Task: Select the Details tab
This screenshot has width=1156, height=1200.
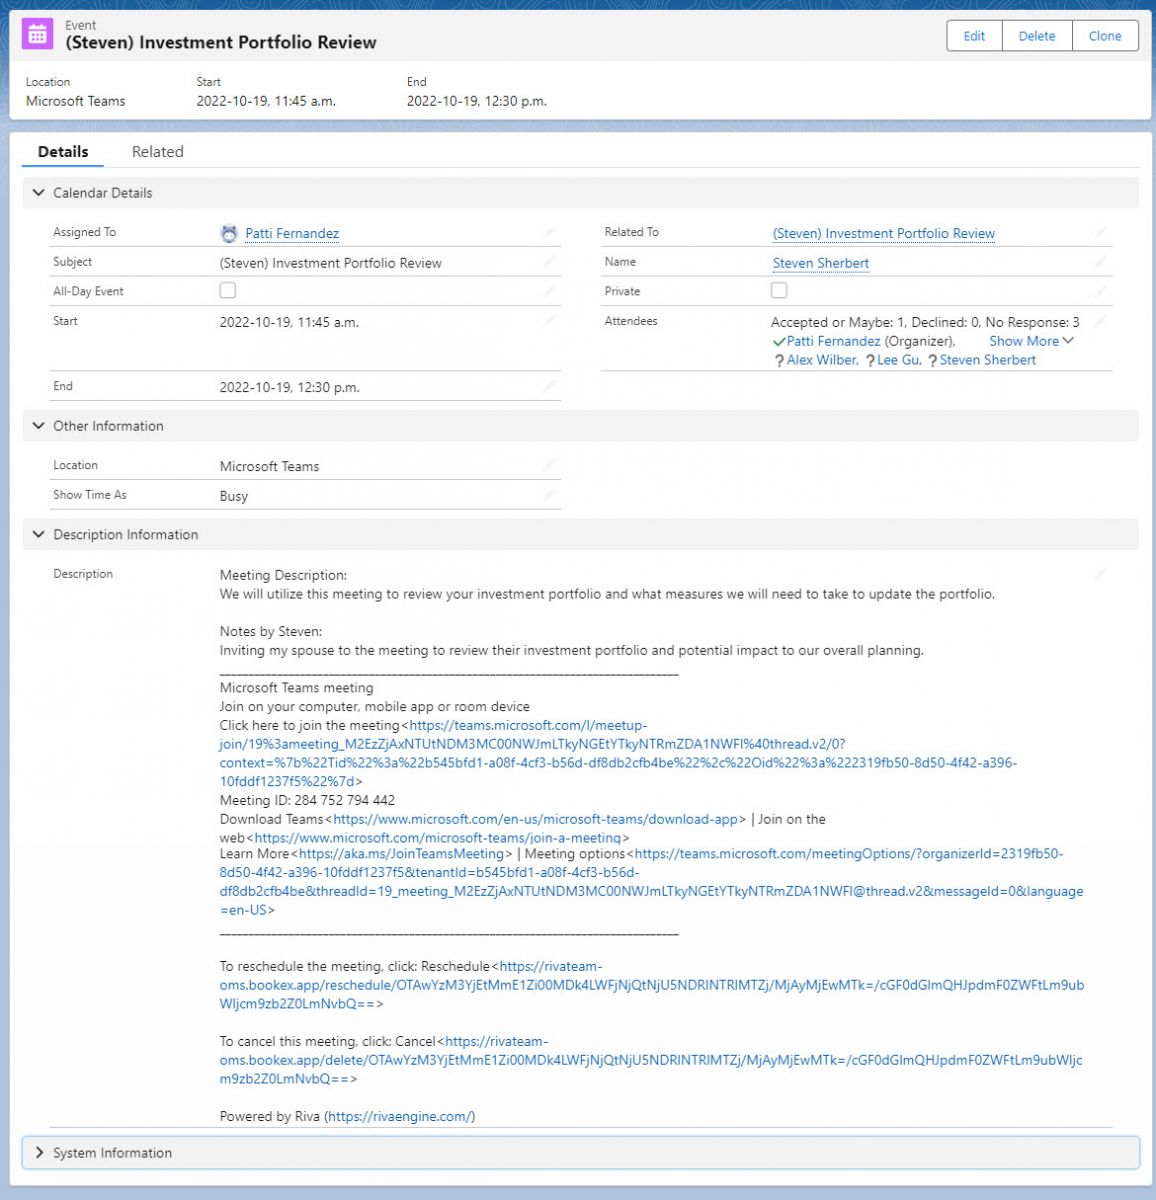Action: coord(62,151)
